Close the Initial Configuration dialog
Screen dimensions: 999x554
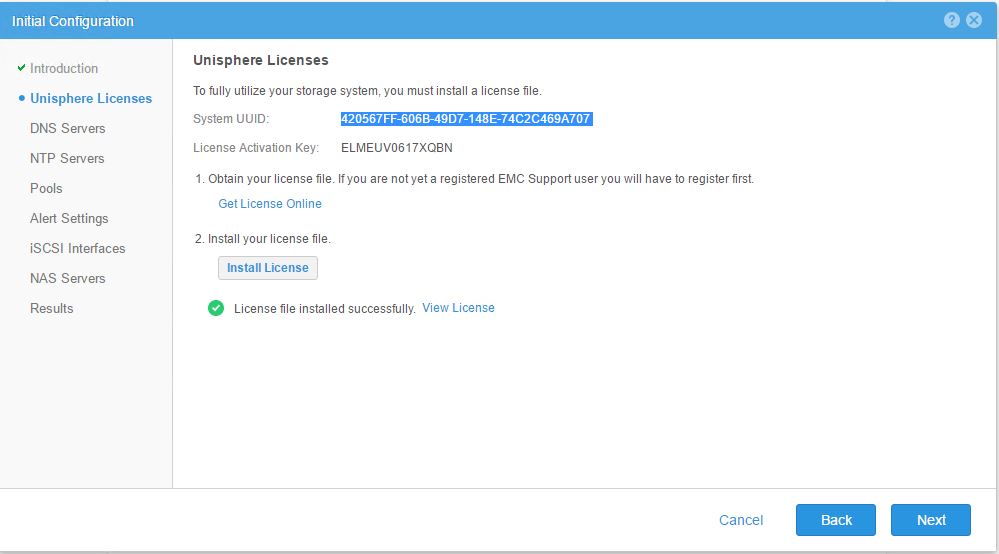(974, 20)
